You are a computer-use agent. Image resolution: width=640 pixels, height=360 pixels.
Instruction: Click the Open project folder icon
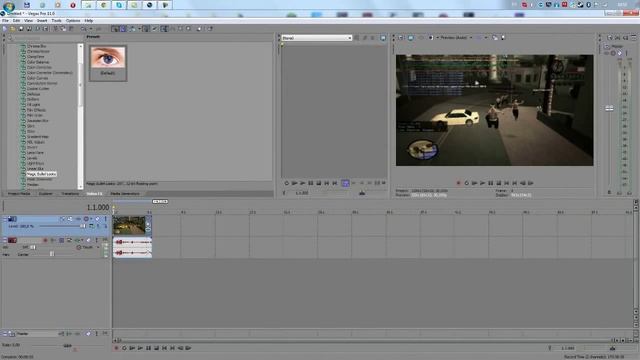[x=13, y=29]
